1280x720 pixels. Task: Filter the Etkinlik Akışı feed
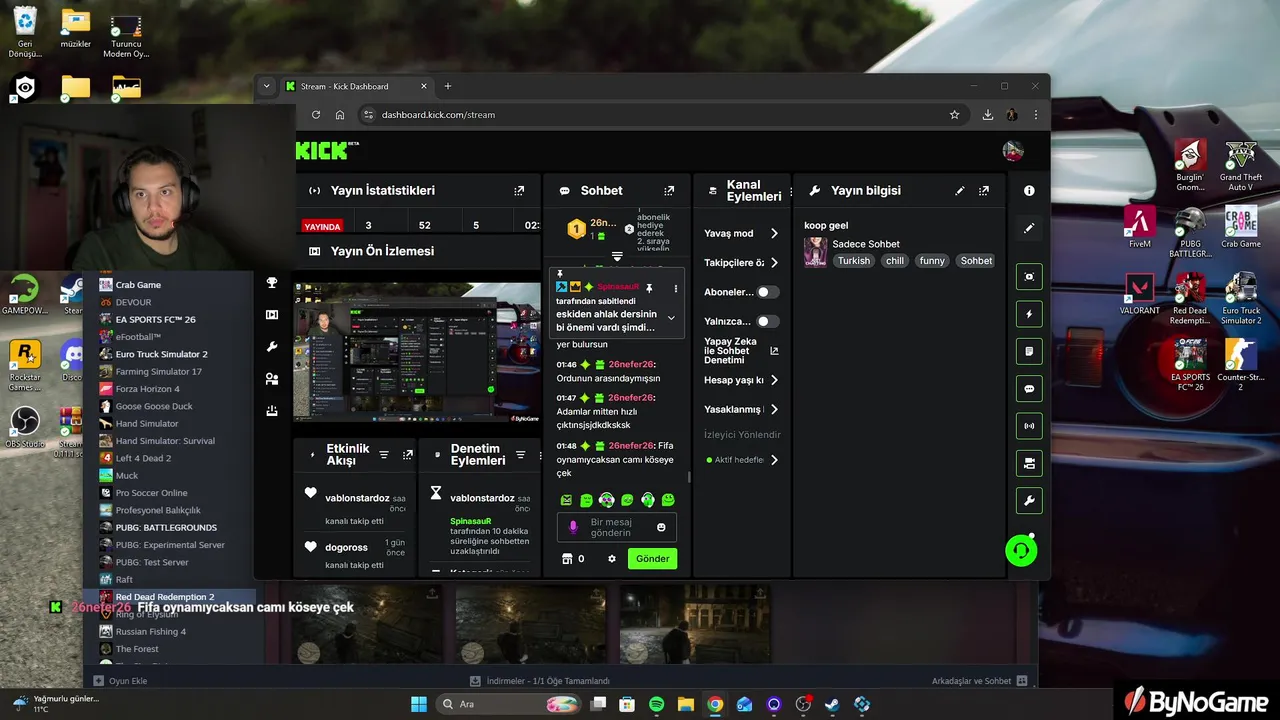click(x=384, y=455)
